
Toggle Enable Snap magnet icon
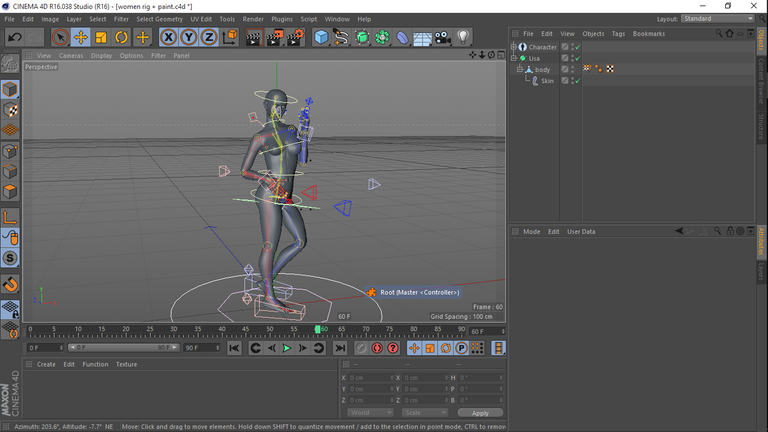pyautogui.click(x=10, y=284)
